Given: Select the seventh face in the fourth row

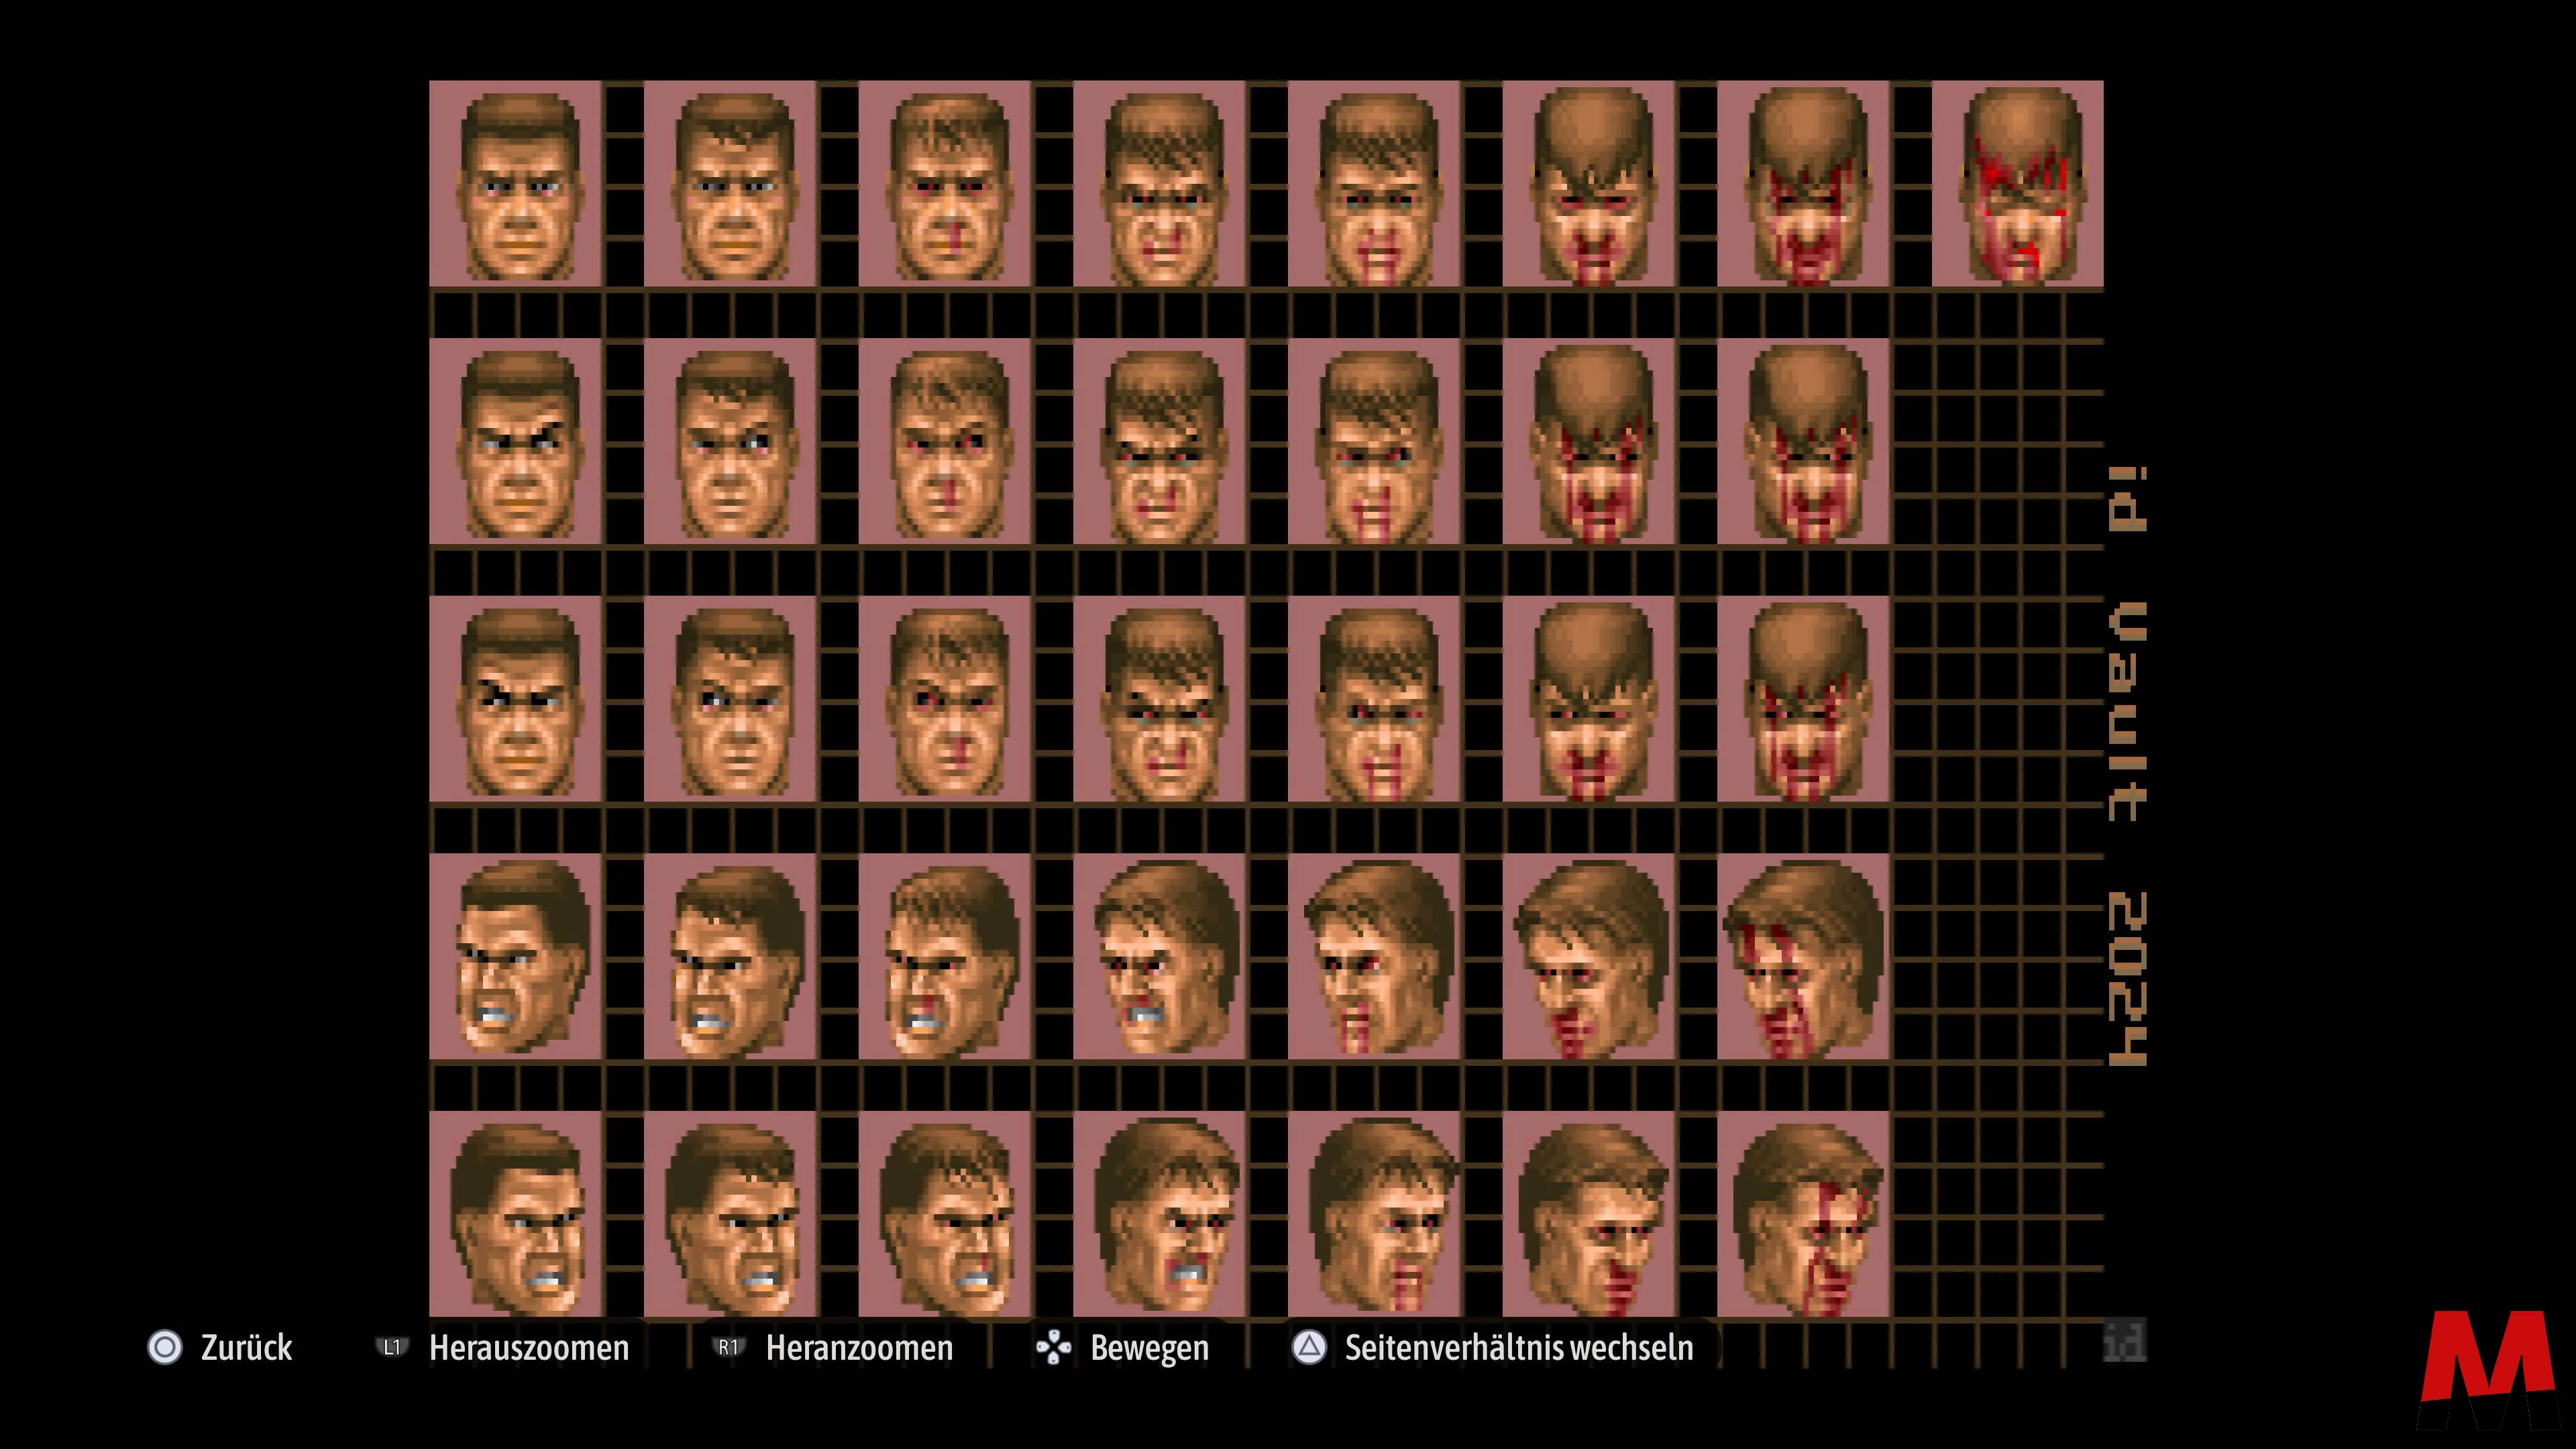Looking at the screenshot, I should coord(1804,956).
